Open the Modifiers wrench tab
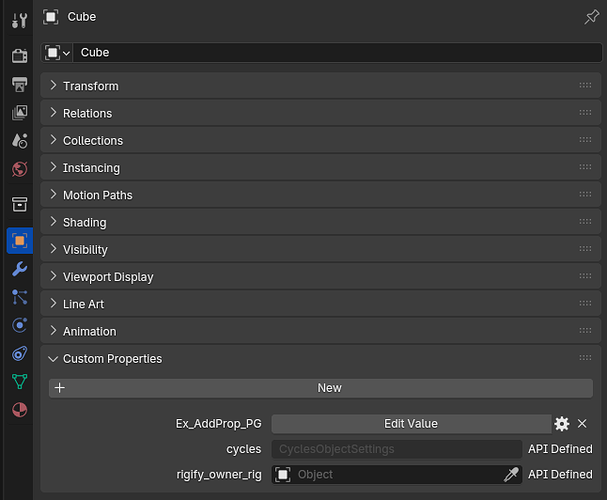 point(19,269)
